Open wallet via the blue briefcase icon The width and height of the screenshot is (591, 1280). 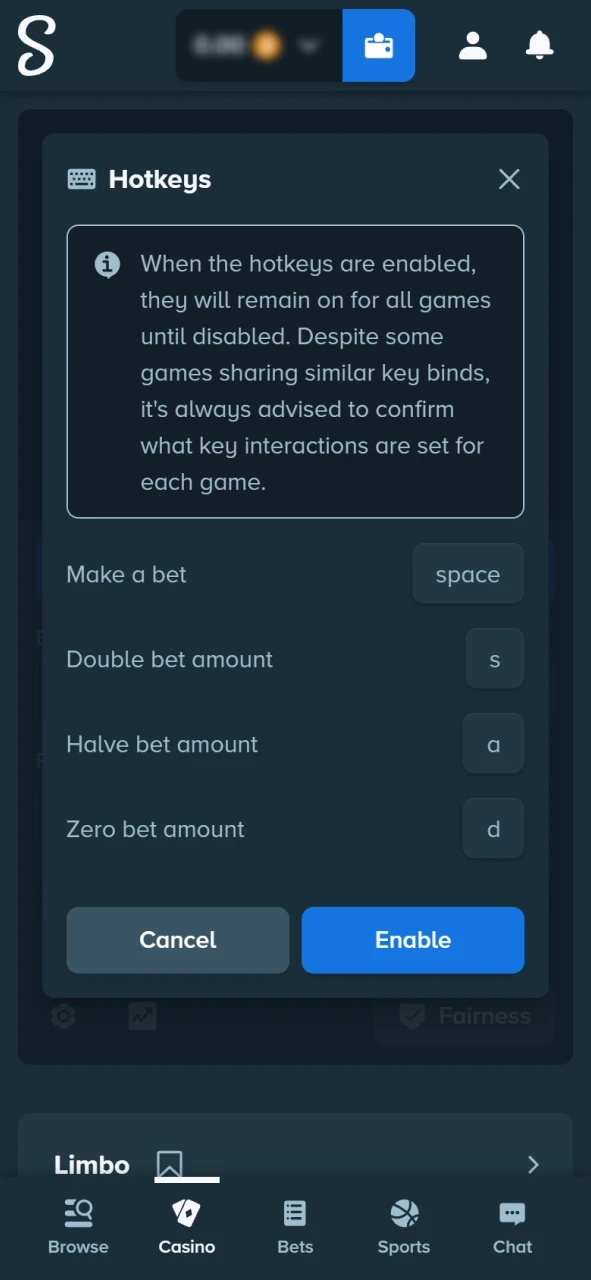378,45
